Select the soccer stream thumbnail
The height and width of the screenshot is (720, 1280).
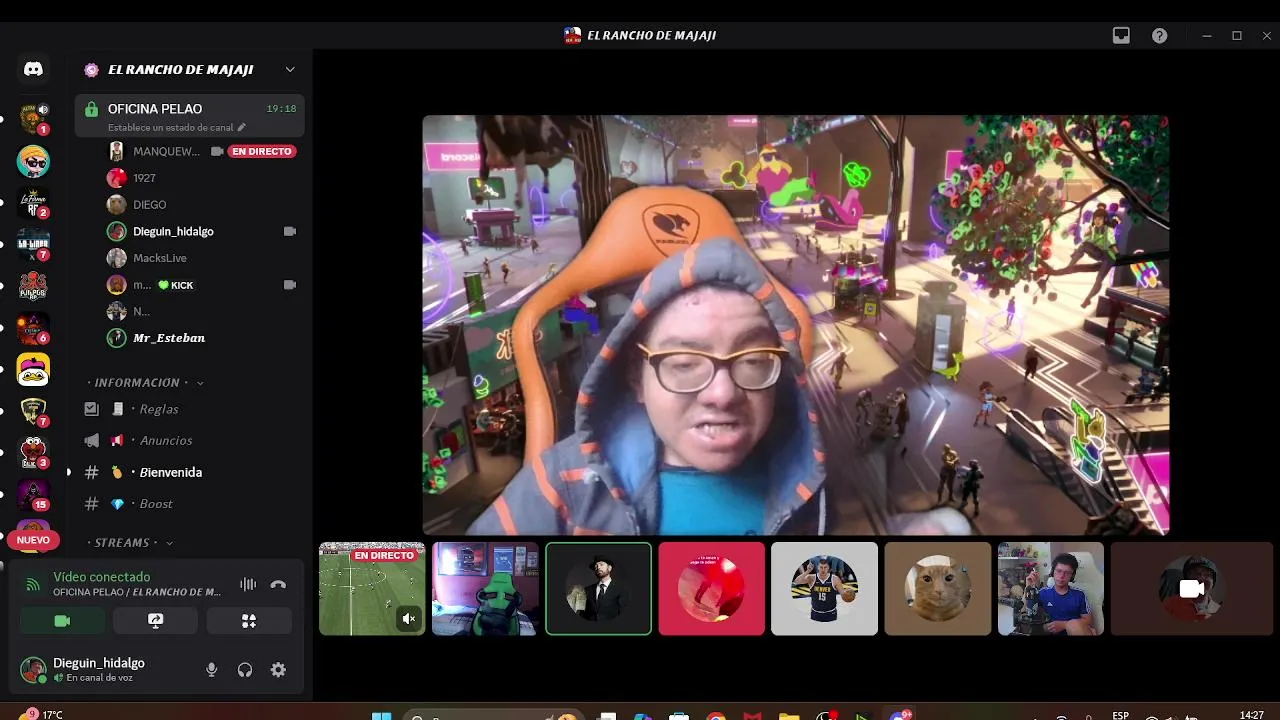pyautogui.click(x=372, y=589)
